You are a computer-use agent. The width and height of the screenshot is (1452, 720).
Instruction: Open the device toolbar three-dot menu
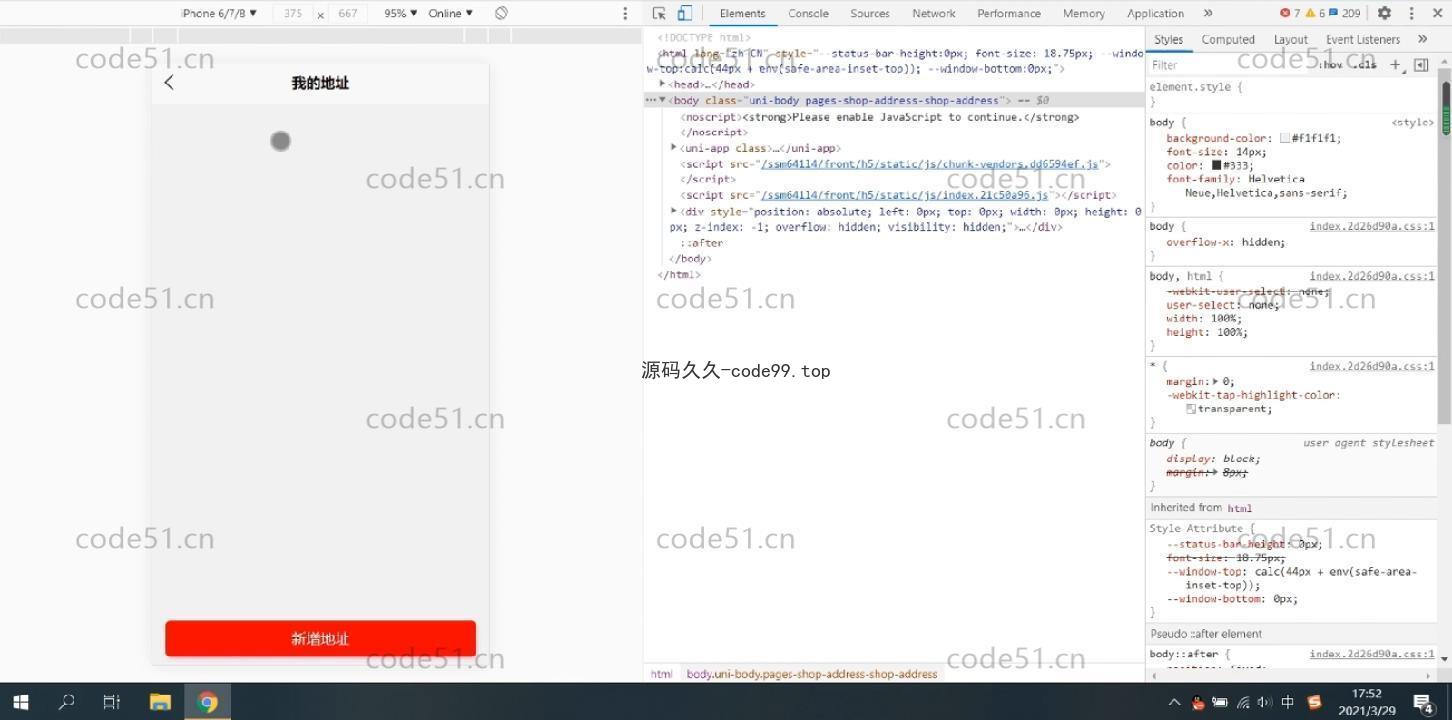coord(625,13)
